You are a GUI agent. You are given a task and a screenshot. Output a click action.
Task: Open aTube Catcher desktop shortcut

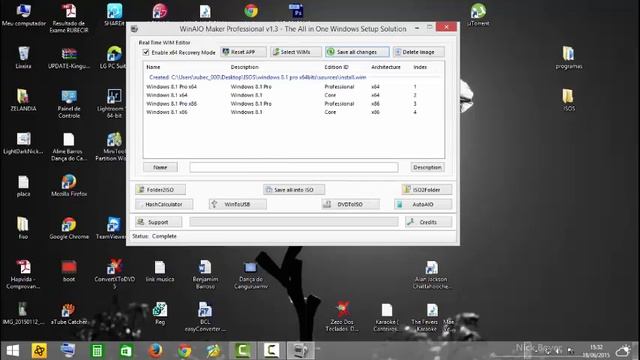pyautogui.click(x=69, y=313)
